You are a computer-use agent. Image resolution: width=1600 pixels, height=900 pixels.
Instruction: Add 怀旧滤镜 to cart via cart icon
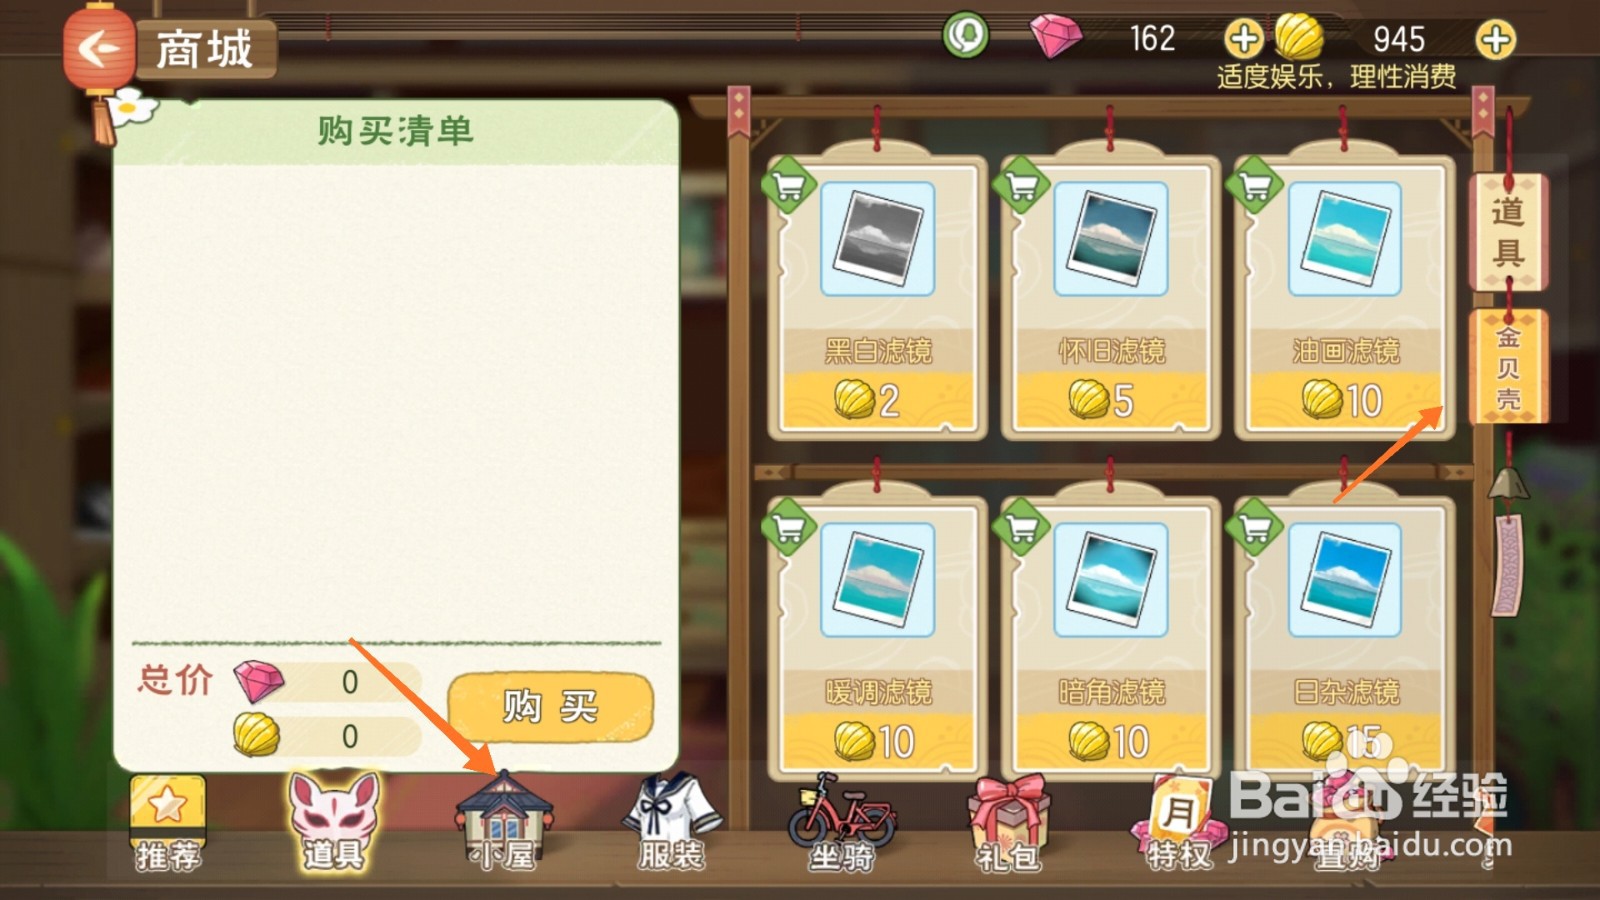coord(1021,186)
